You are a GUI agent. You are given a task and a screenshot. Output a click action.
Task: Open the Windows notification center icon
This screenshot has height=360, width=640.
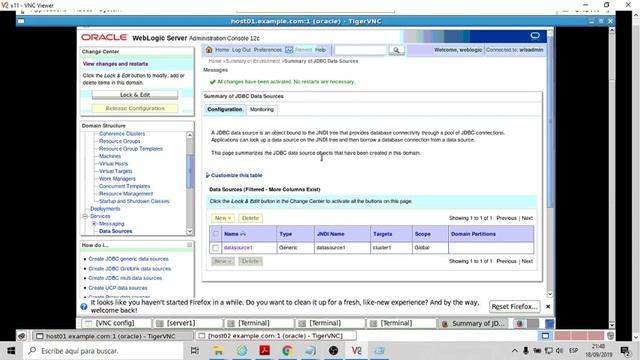[624, 351]
